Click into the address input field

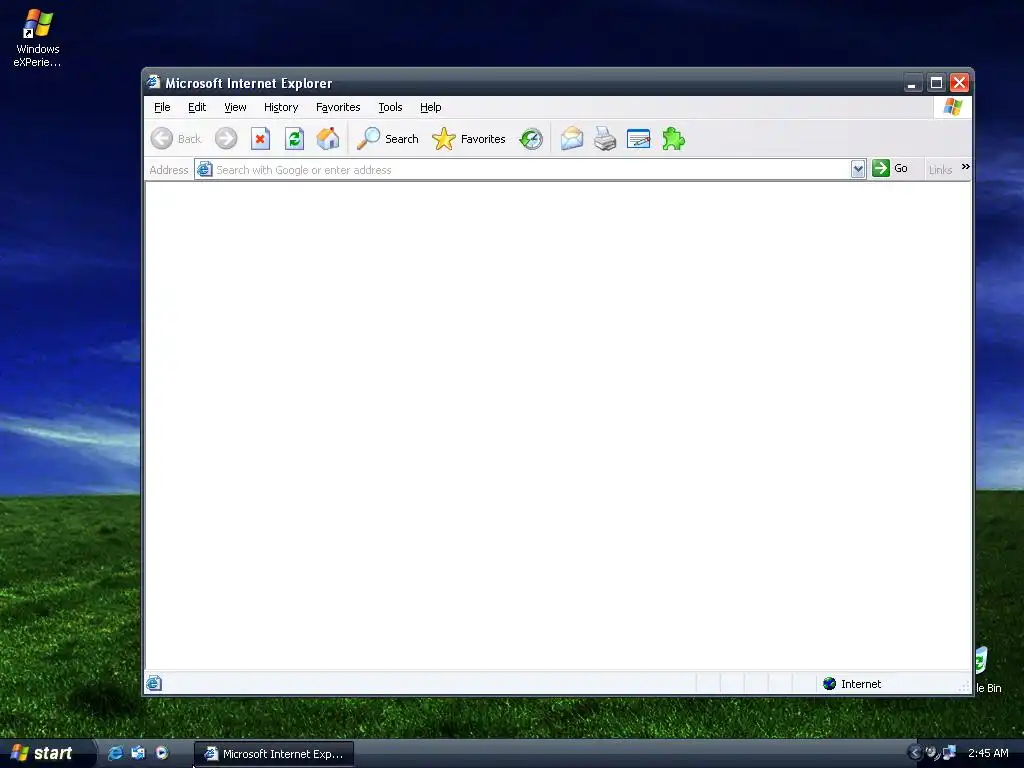coord(532,170)
